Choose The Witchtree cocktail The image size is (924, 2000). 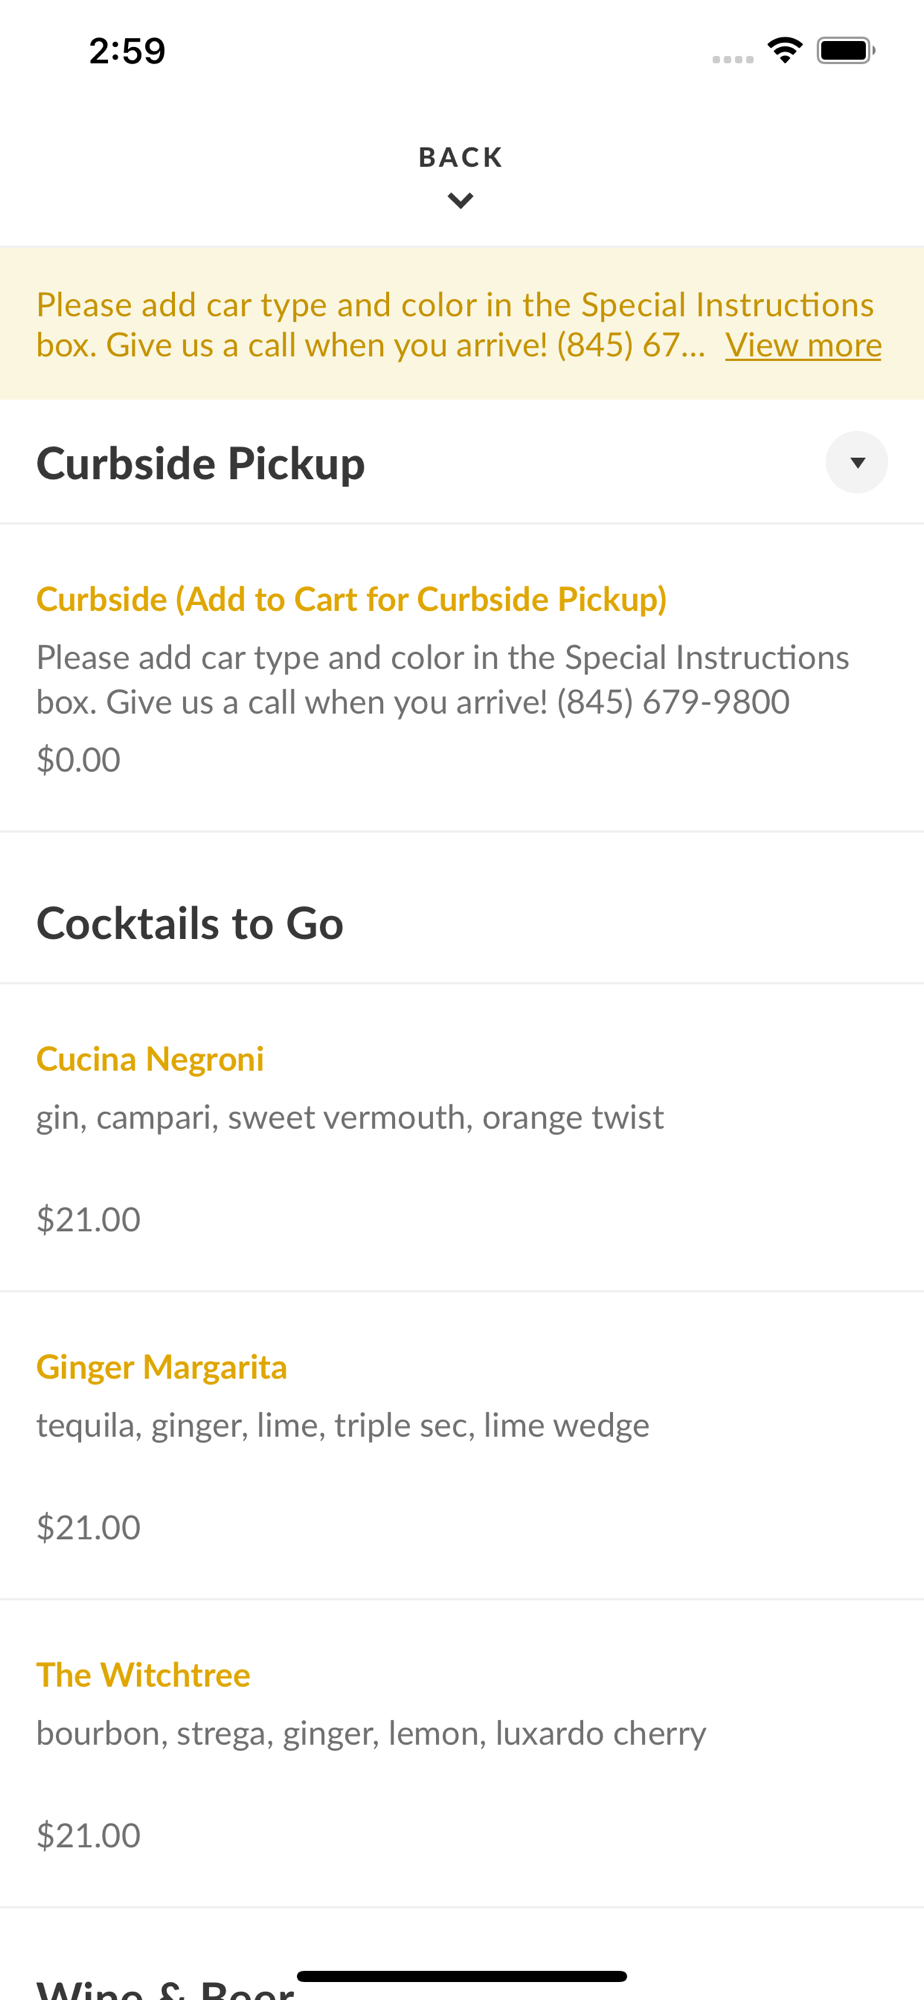(x=143, y=1675)
